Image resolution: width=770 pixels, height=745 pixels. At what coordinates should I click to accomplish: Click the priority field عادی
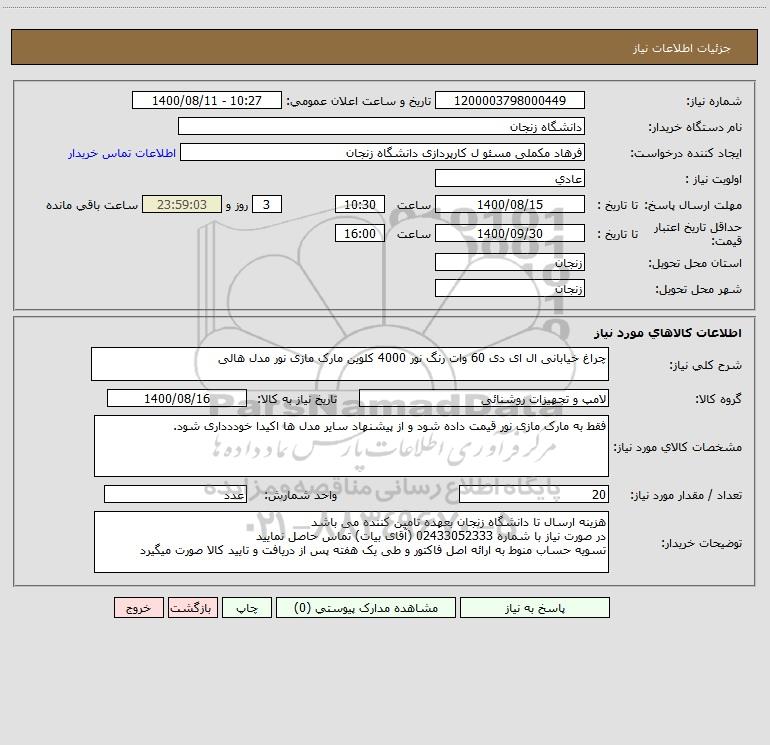[510, 178]
